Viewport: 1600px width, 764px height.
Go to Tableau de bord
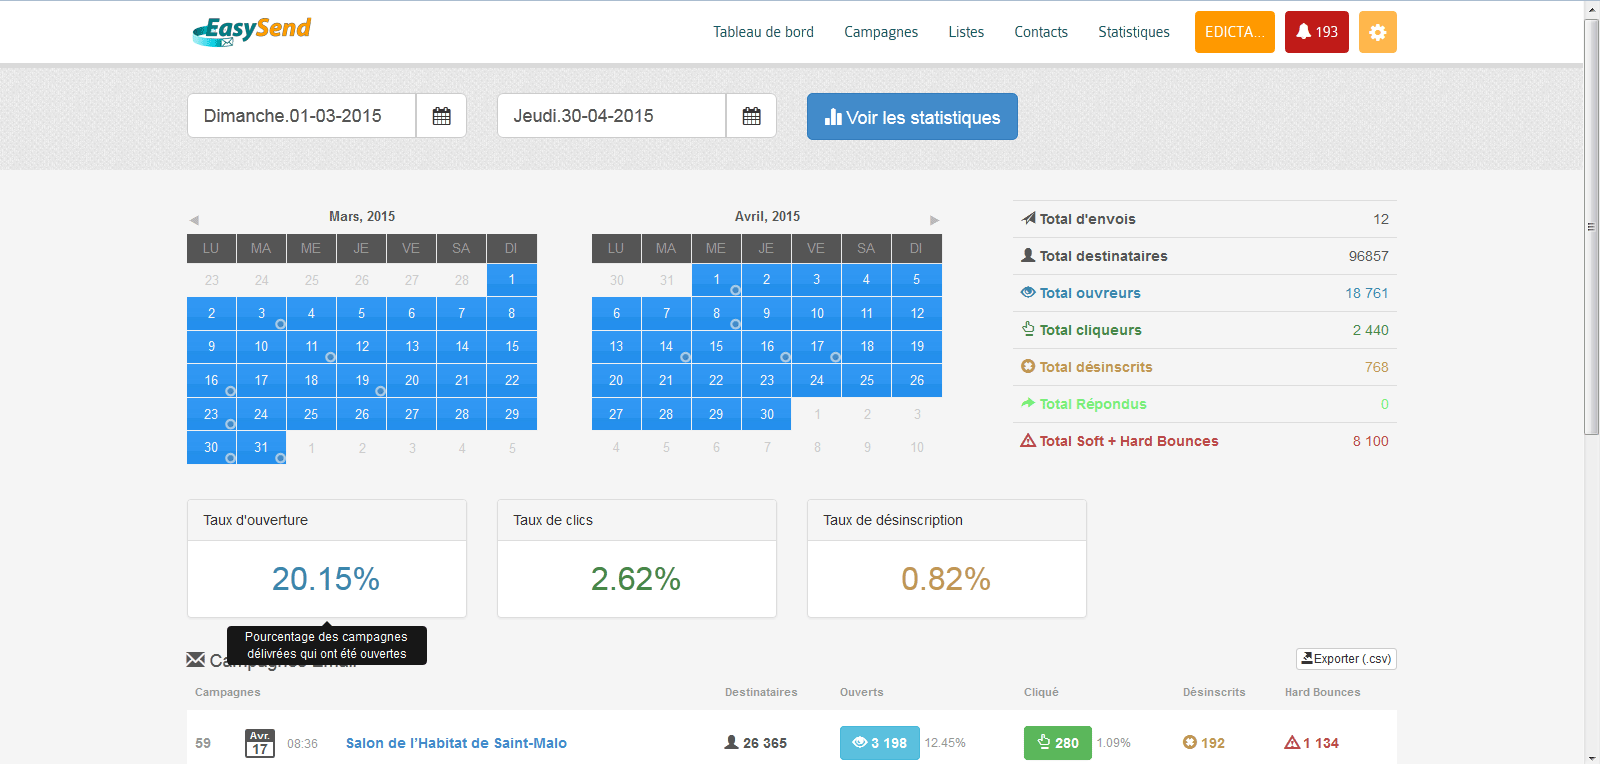[x=763, y=32]
